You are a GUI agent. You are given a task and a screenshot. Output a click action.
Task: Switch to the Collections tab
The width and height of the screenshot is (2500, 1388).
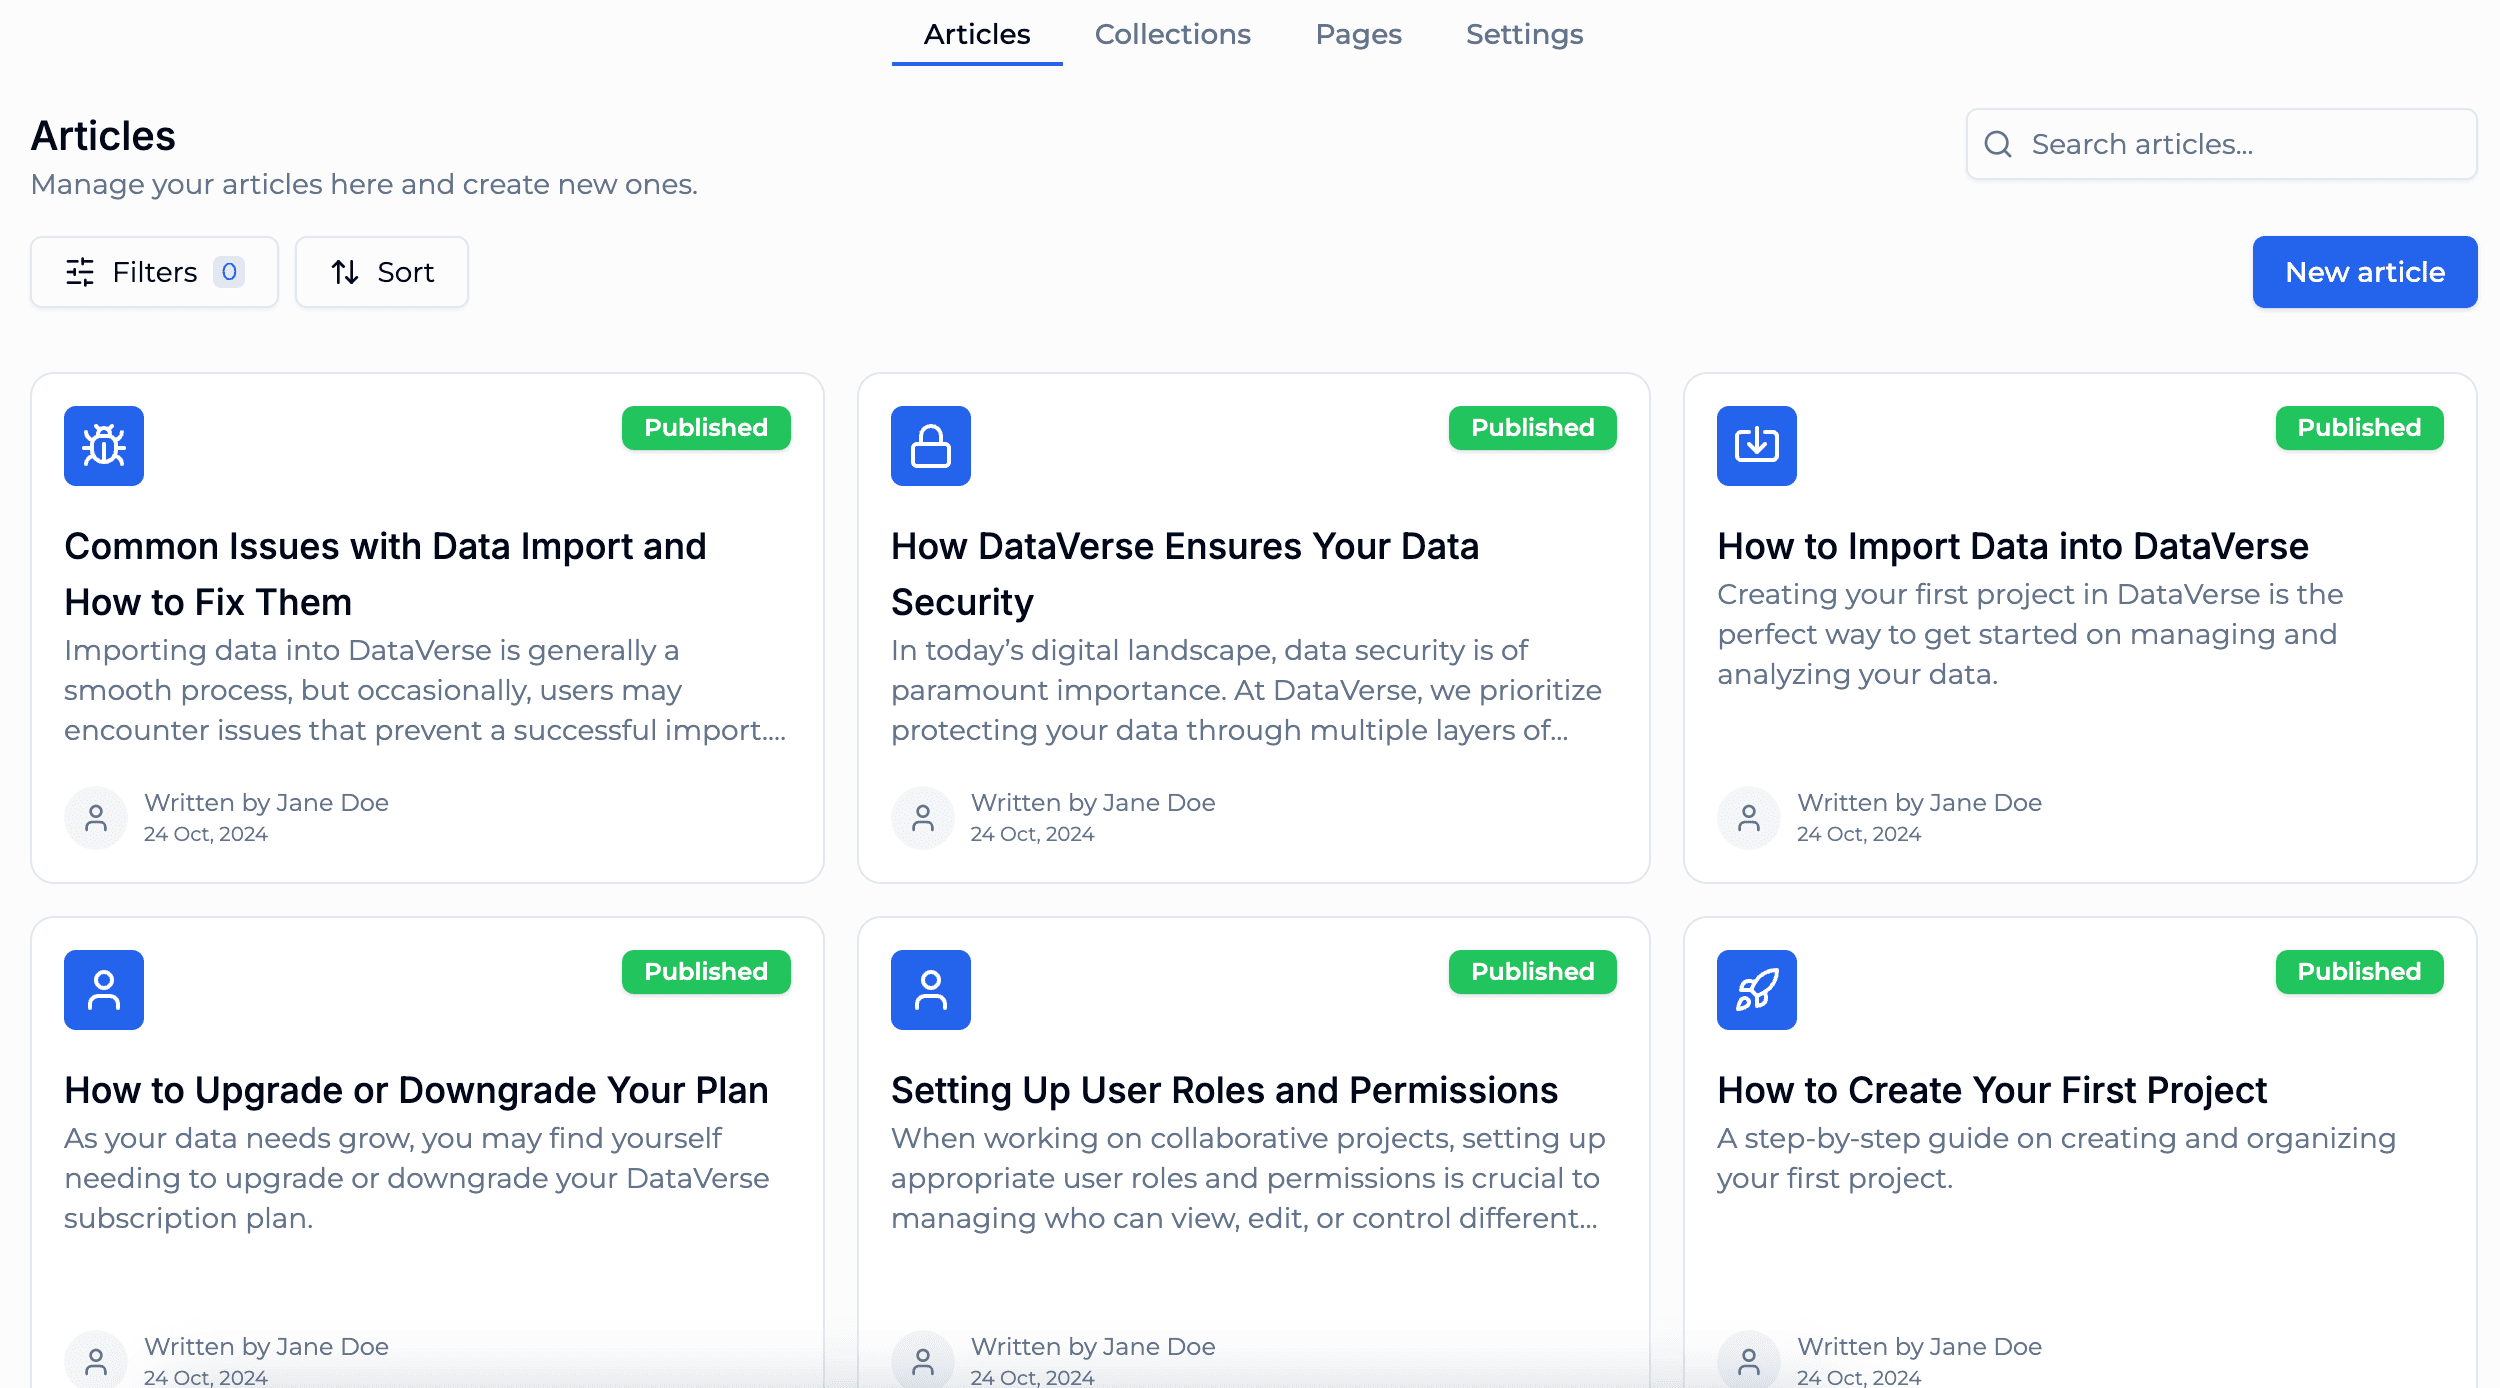(1172, 34)
